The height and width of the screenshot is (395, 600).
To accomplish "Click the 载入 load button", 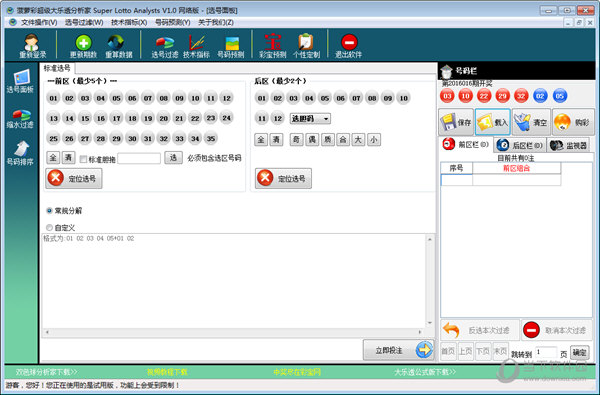I will click(x=493, y=122).
